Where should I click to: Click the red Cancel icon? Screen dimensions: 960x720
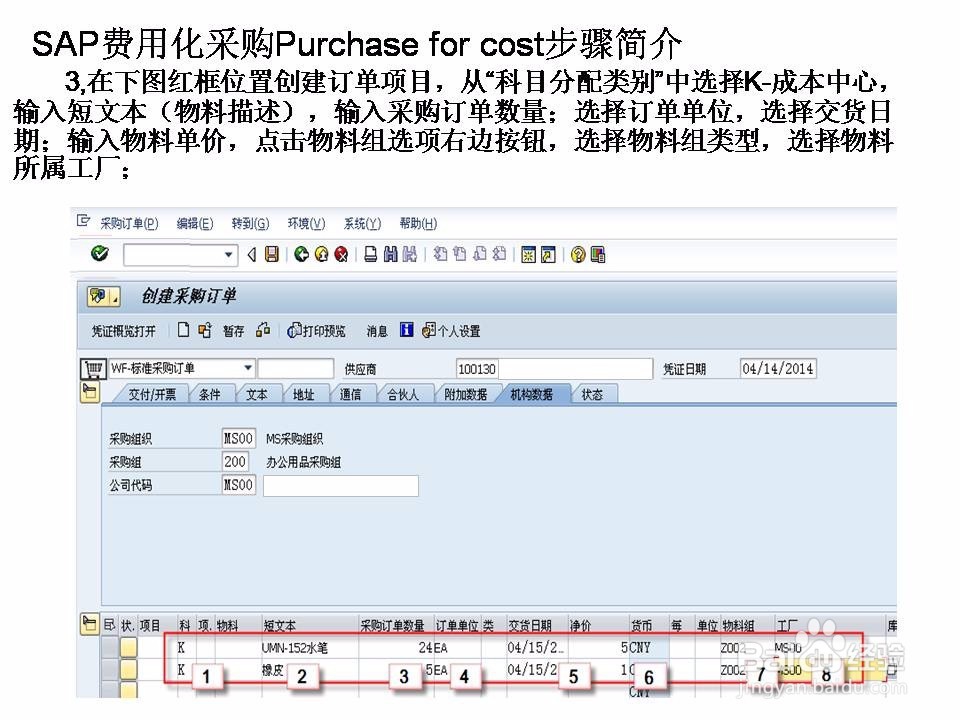tap(342, 255)
